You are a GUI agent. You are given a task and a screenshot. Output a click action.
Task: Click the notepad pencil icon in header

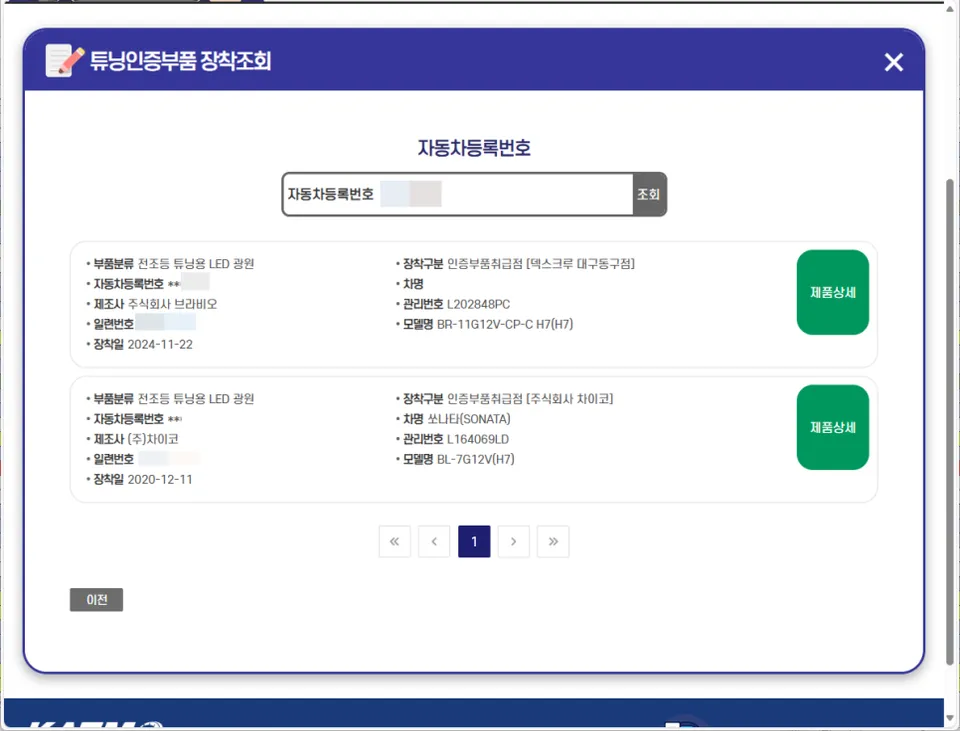[x=65, y=60]
